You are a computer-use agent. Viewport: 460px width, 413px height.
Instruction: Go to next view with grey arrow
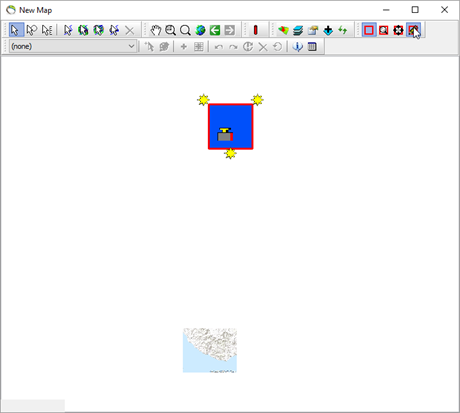pos(230,30)
